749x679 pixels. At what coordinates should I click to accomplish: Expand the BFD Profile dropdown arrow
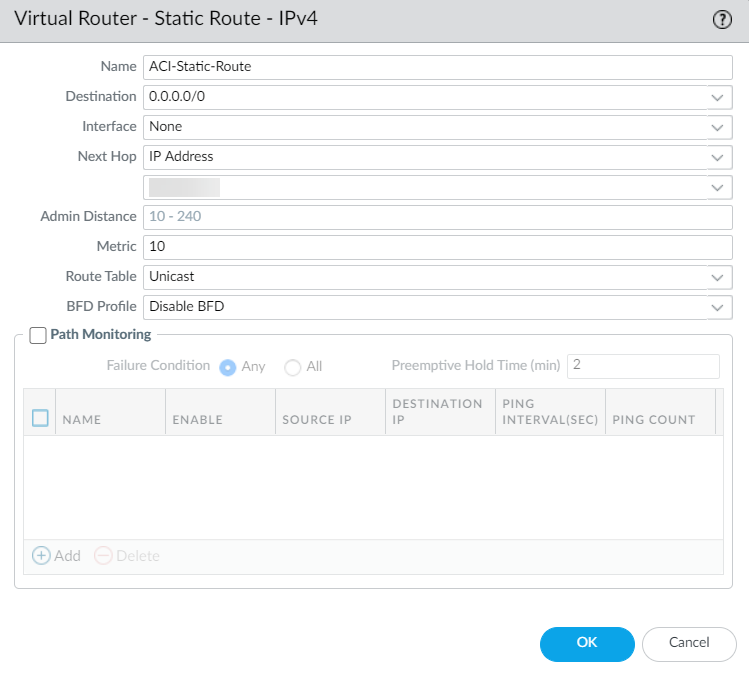click(717, 308)
